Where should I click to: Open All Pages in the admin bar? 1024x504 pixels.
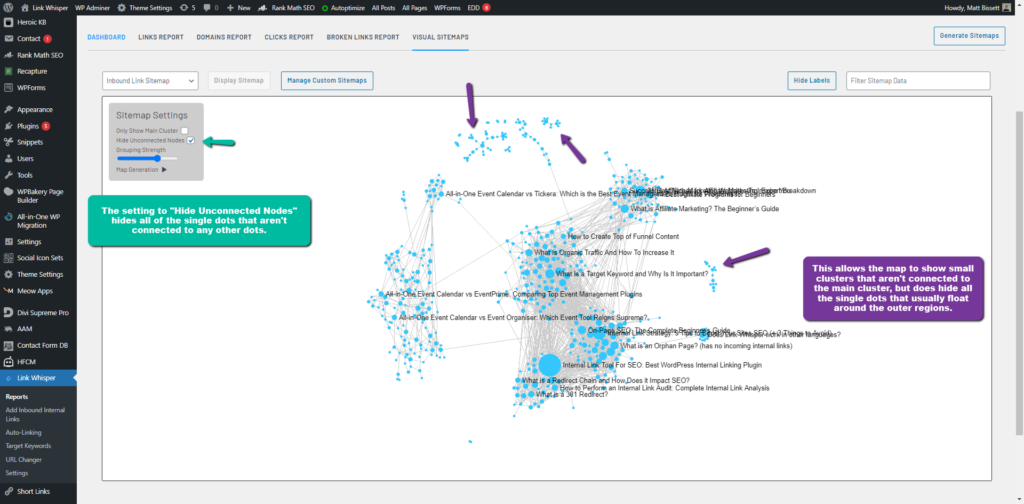(415, 8)
